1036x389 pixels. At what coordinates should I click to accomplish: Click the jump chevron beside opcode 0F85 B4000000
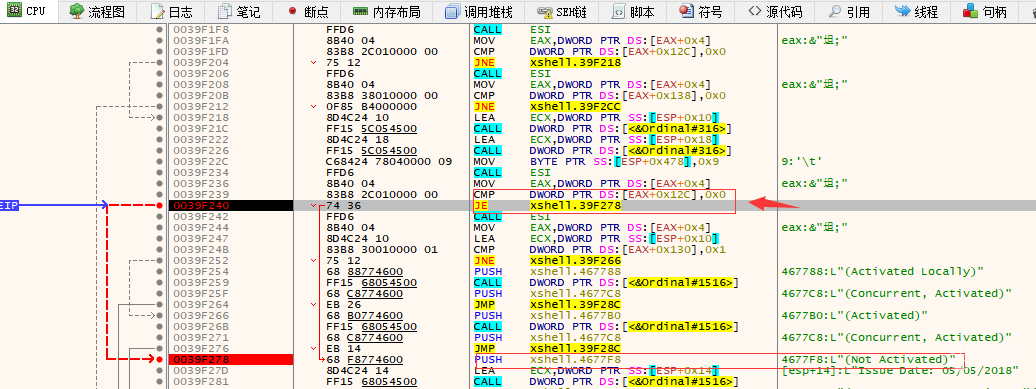[313, 106]
